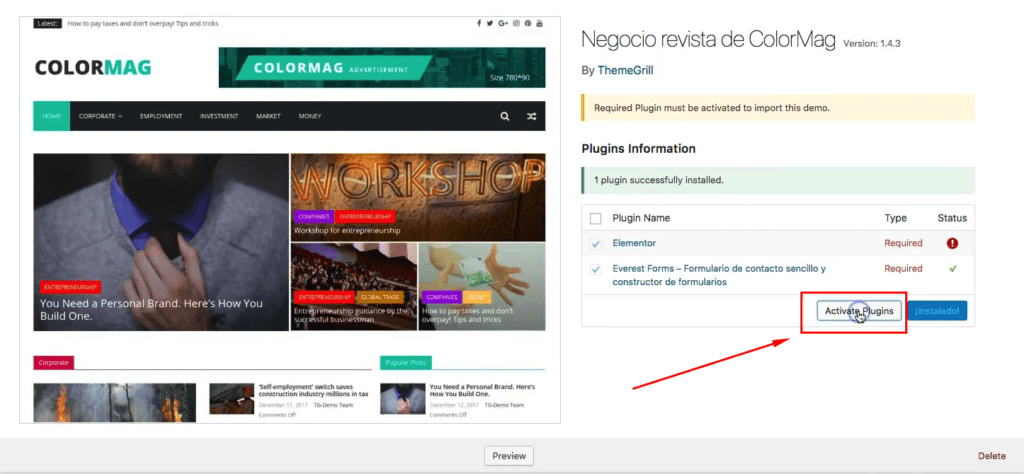Select EMPLOYMENT in the demo navigation
Screen dimensions: 1024x474
161,116
